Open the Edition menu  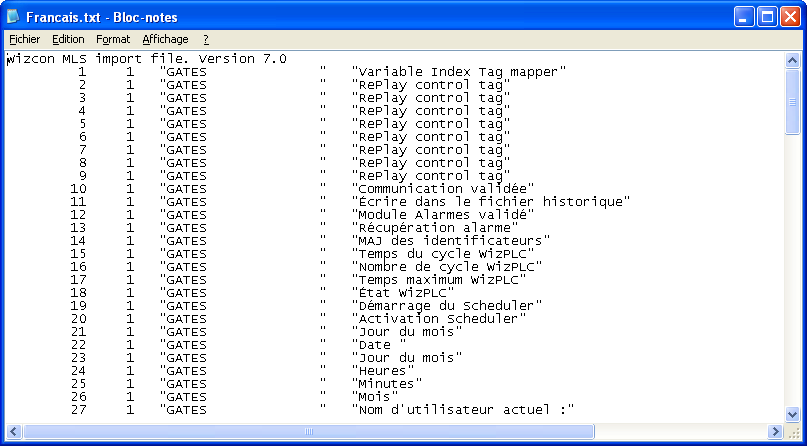[68, 39]
